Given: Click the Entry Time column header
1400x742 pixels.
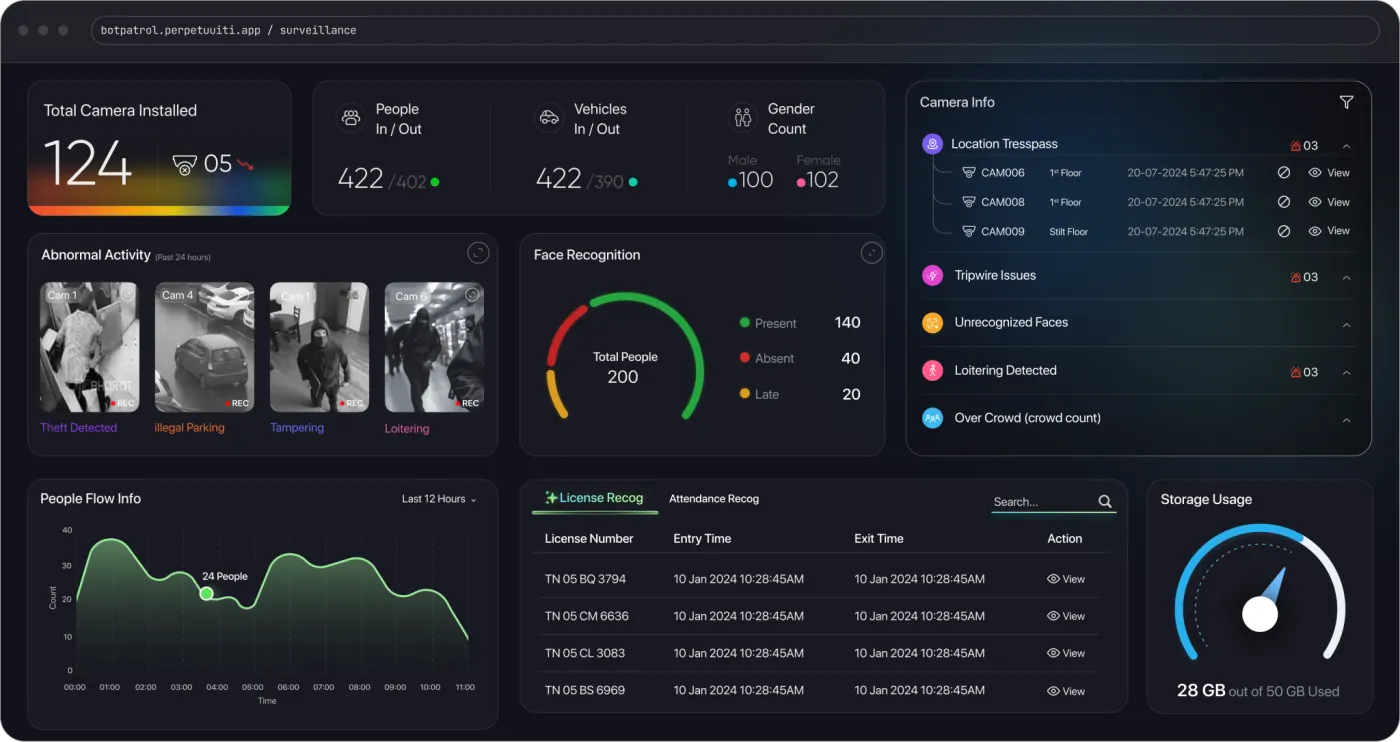Looking at the screenshot, I should point(702,538).
